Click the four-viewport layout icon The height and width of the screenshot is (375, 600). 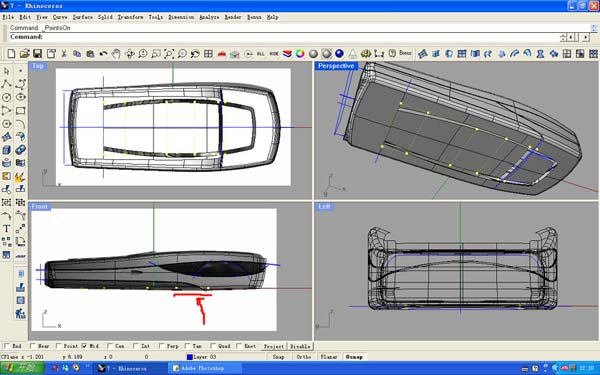point(208,54)
